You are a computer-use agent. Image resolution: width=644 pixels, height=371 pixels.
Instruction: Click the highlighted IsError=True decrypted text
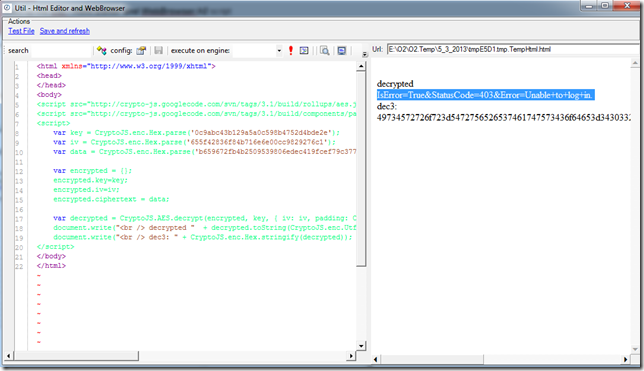point(485,95)
